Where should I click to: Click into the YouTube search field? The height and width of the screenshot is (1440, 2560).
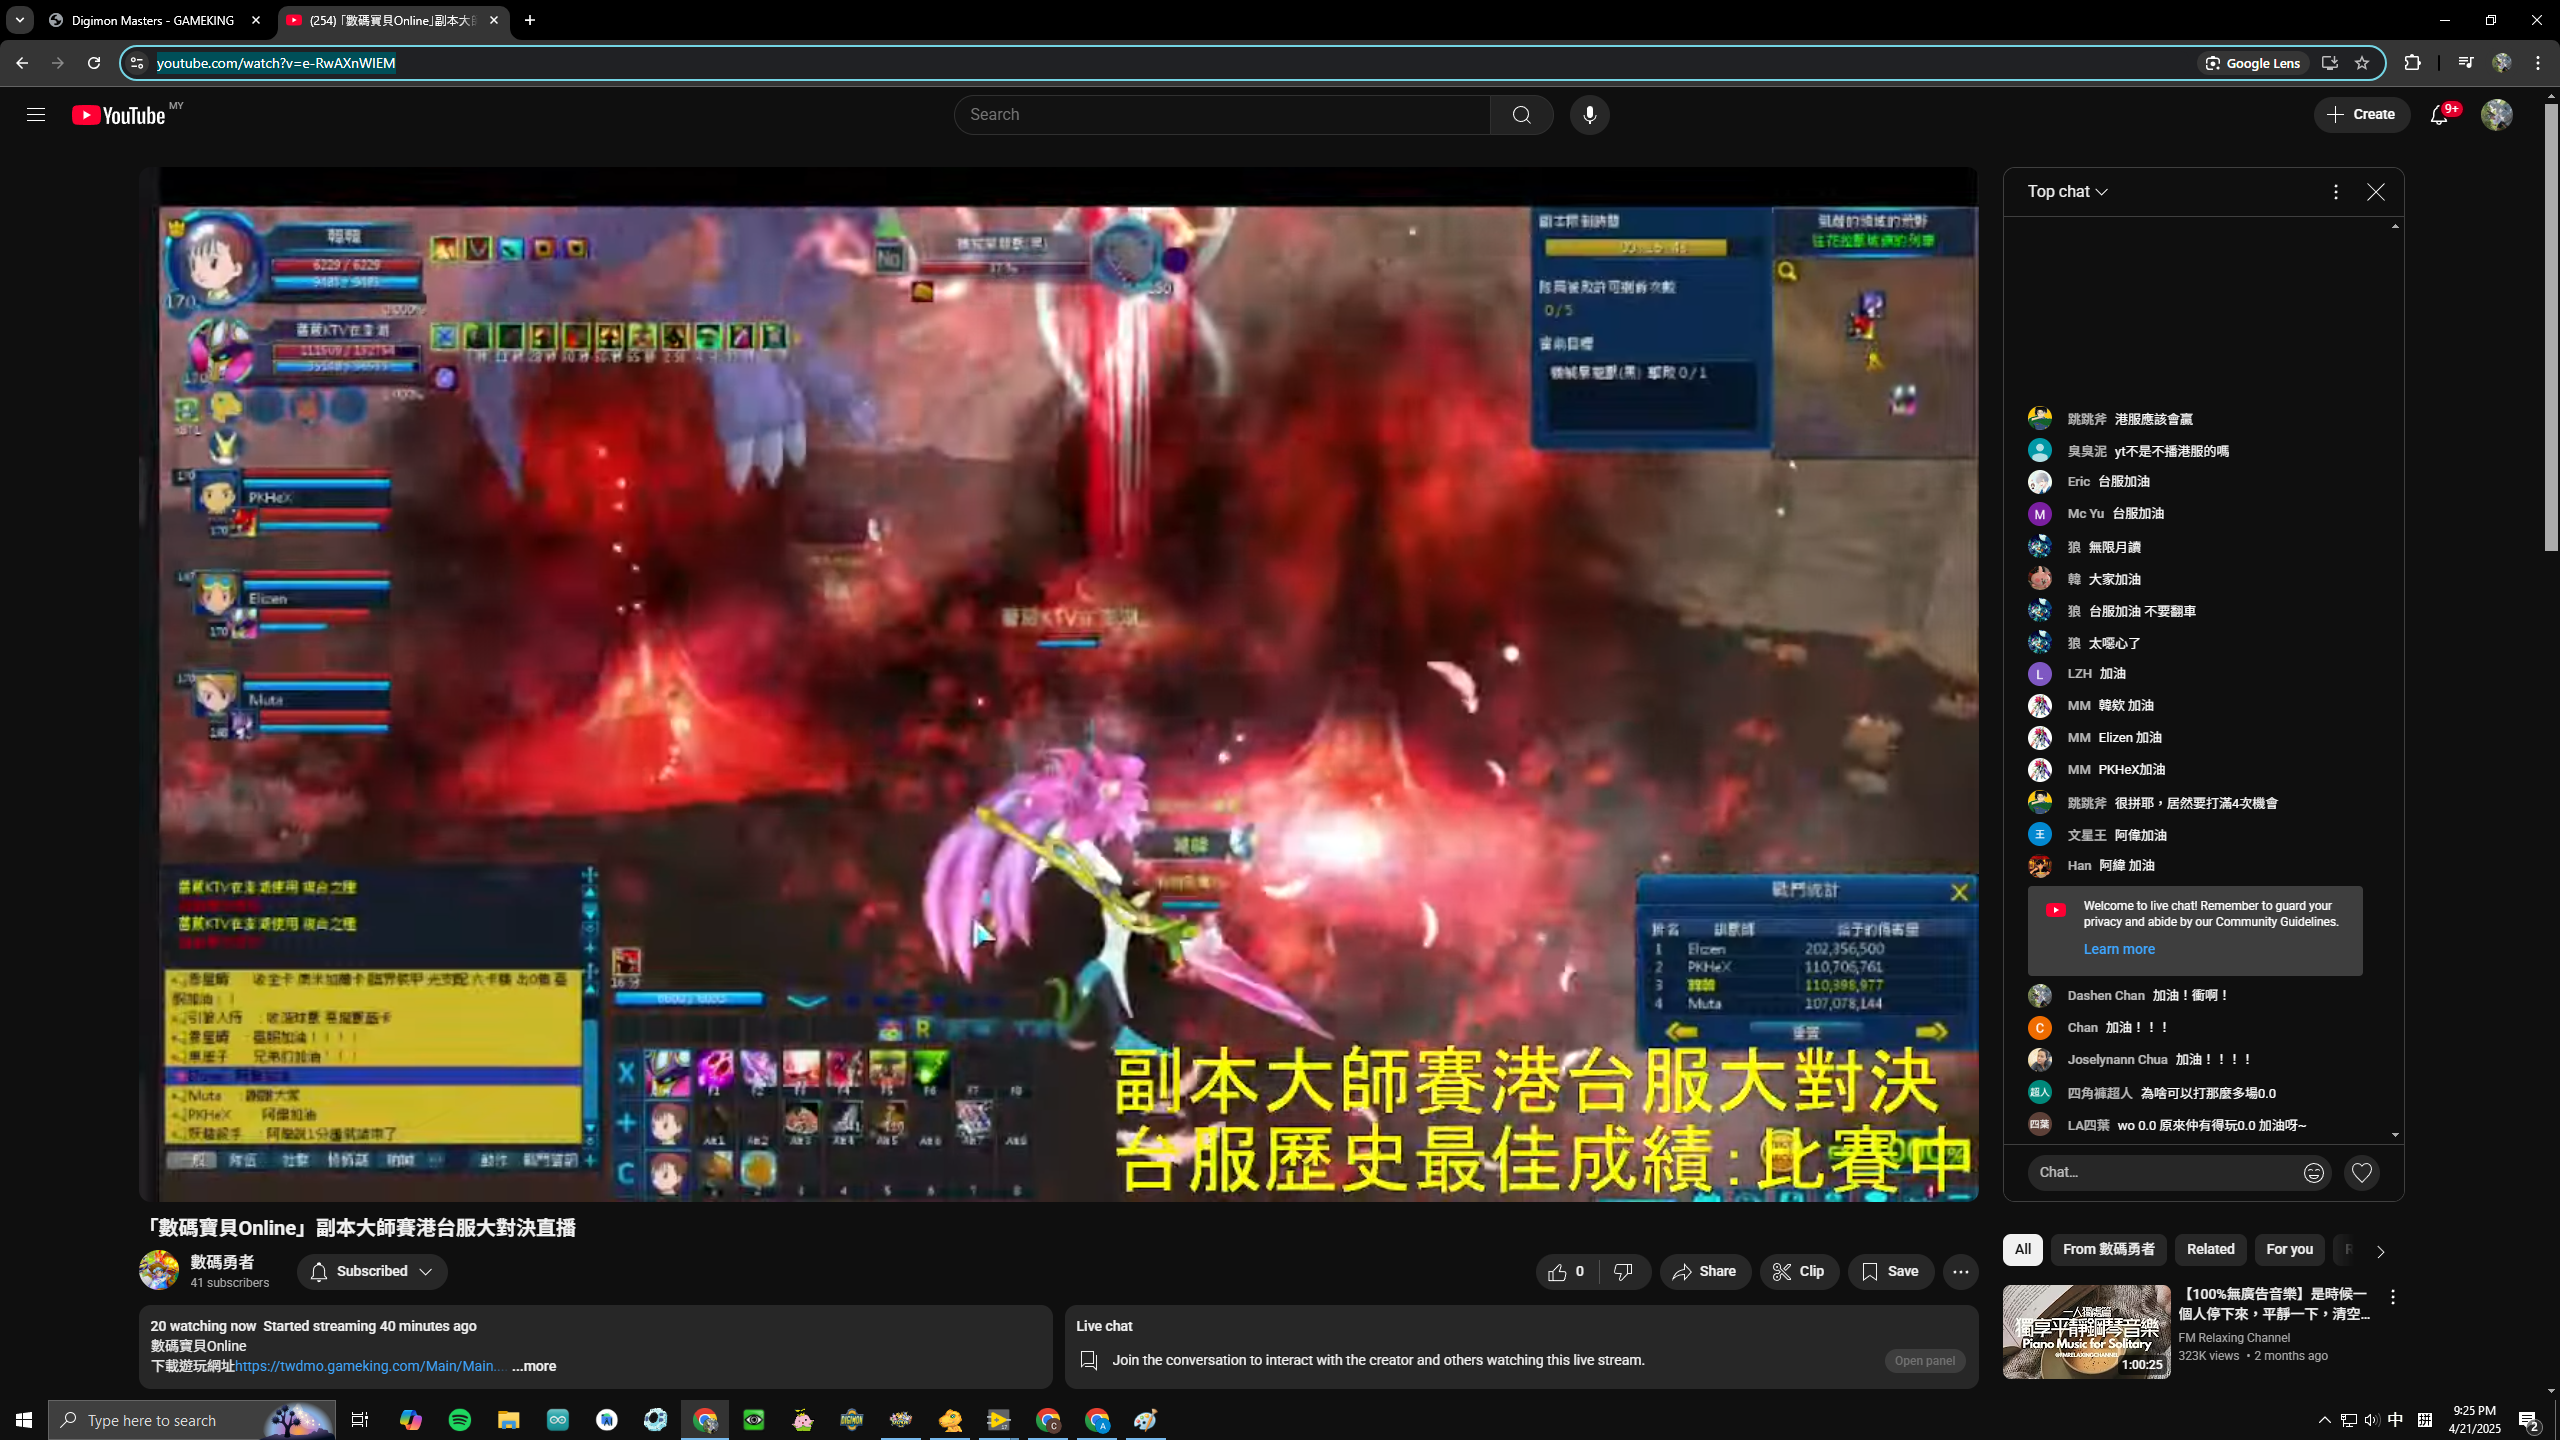tap(1222, 115)
